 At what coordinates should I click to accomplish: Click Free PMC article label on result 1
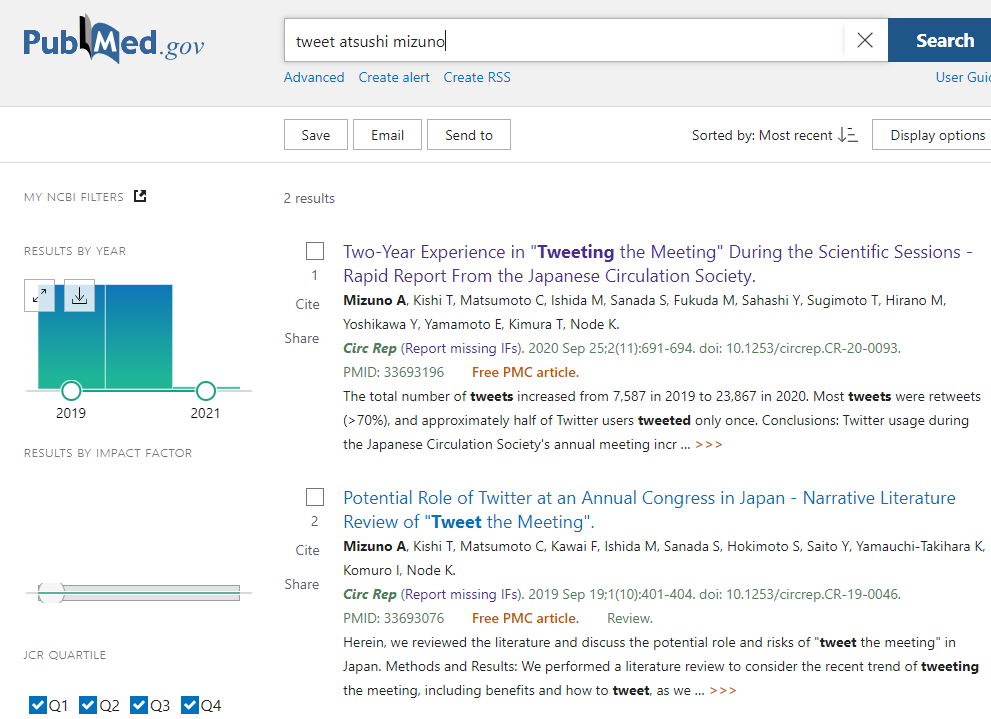[x=525, y=373]
